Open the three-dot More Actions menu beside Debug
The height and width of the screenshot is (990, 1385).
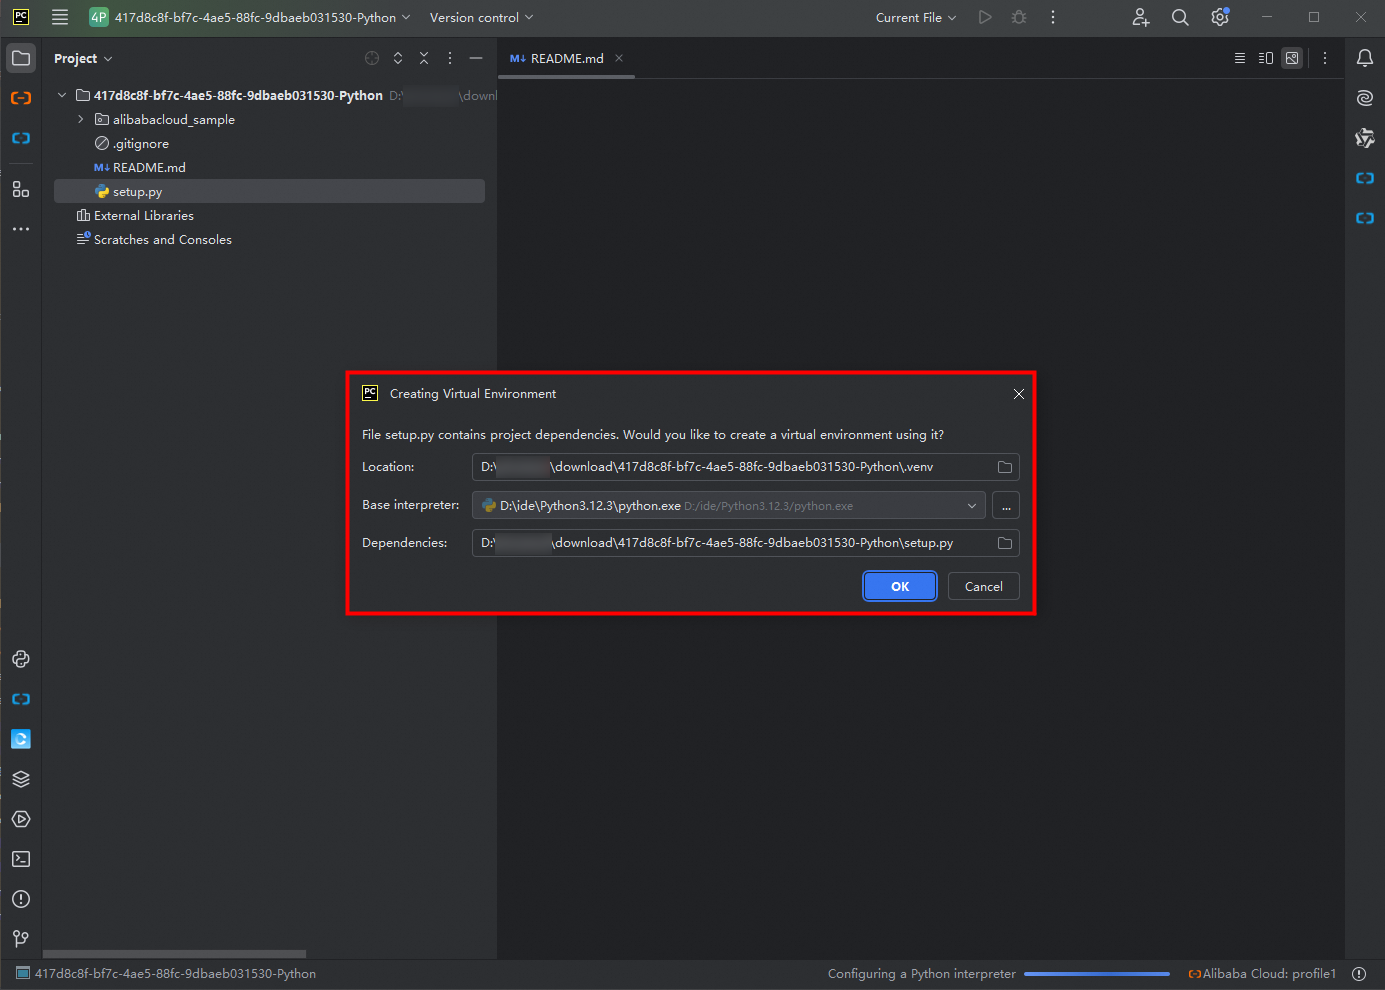1053,17
